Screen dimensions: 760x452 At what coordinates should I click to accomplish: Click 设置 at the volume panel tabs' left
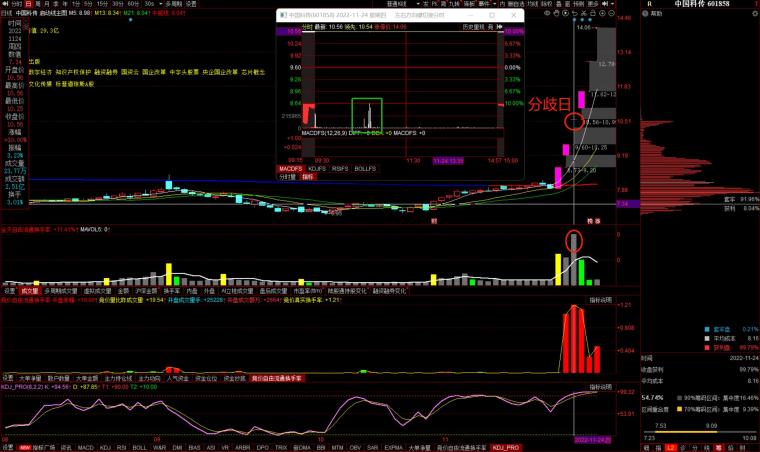click(x=9, y=291)
